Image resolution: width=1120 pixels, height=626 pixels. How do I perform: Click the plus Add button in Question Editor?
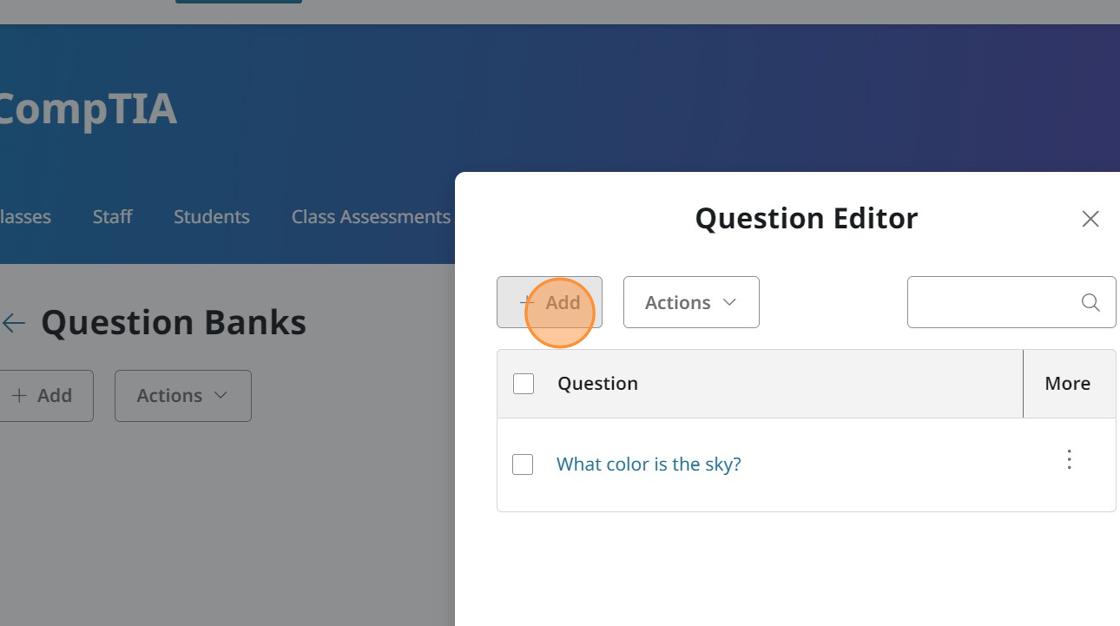click(549, 302)
